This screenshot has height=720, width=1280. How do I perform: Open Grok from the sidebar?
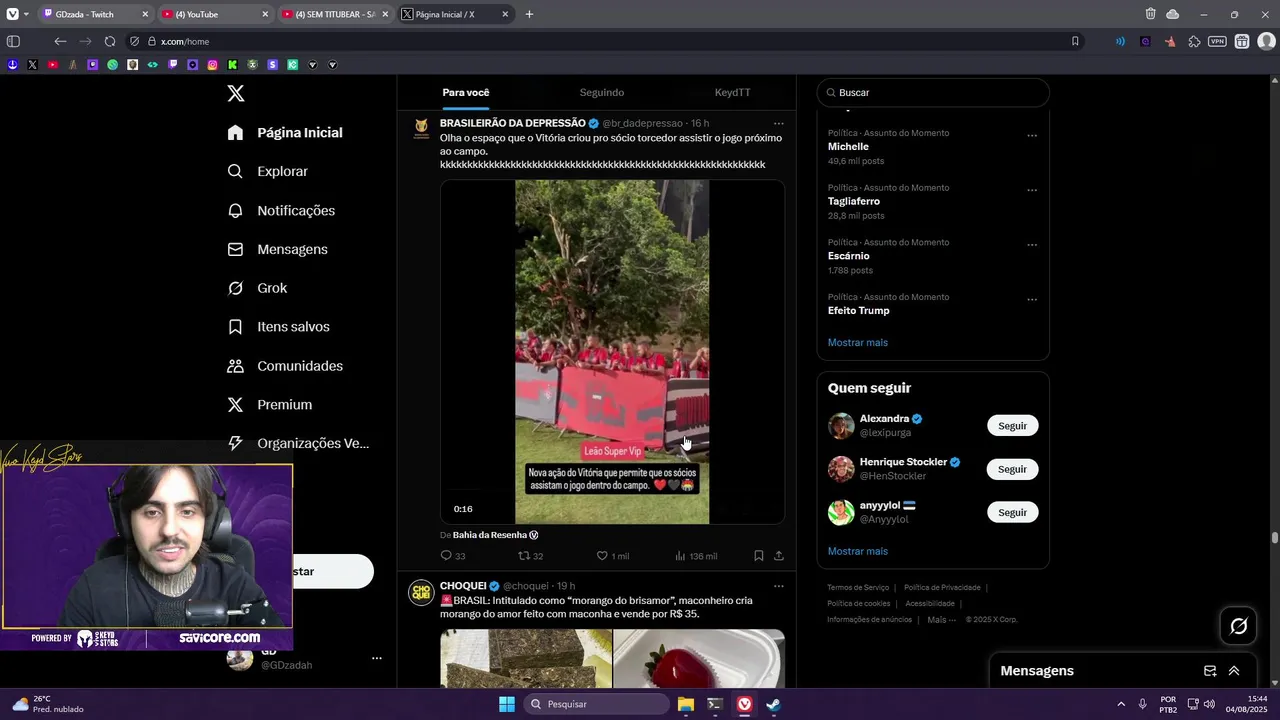pos(257,288)
